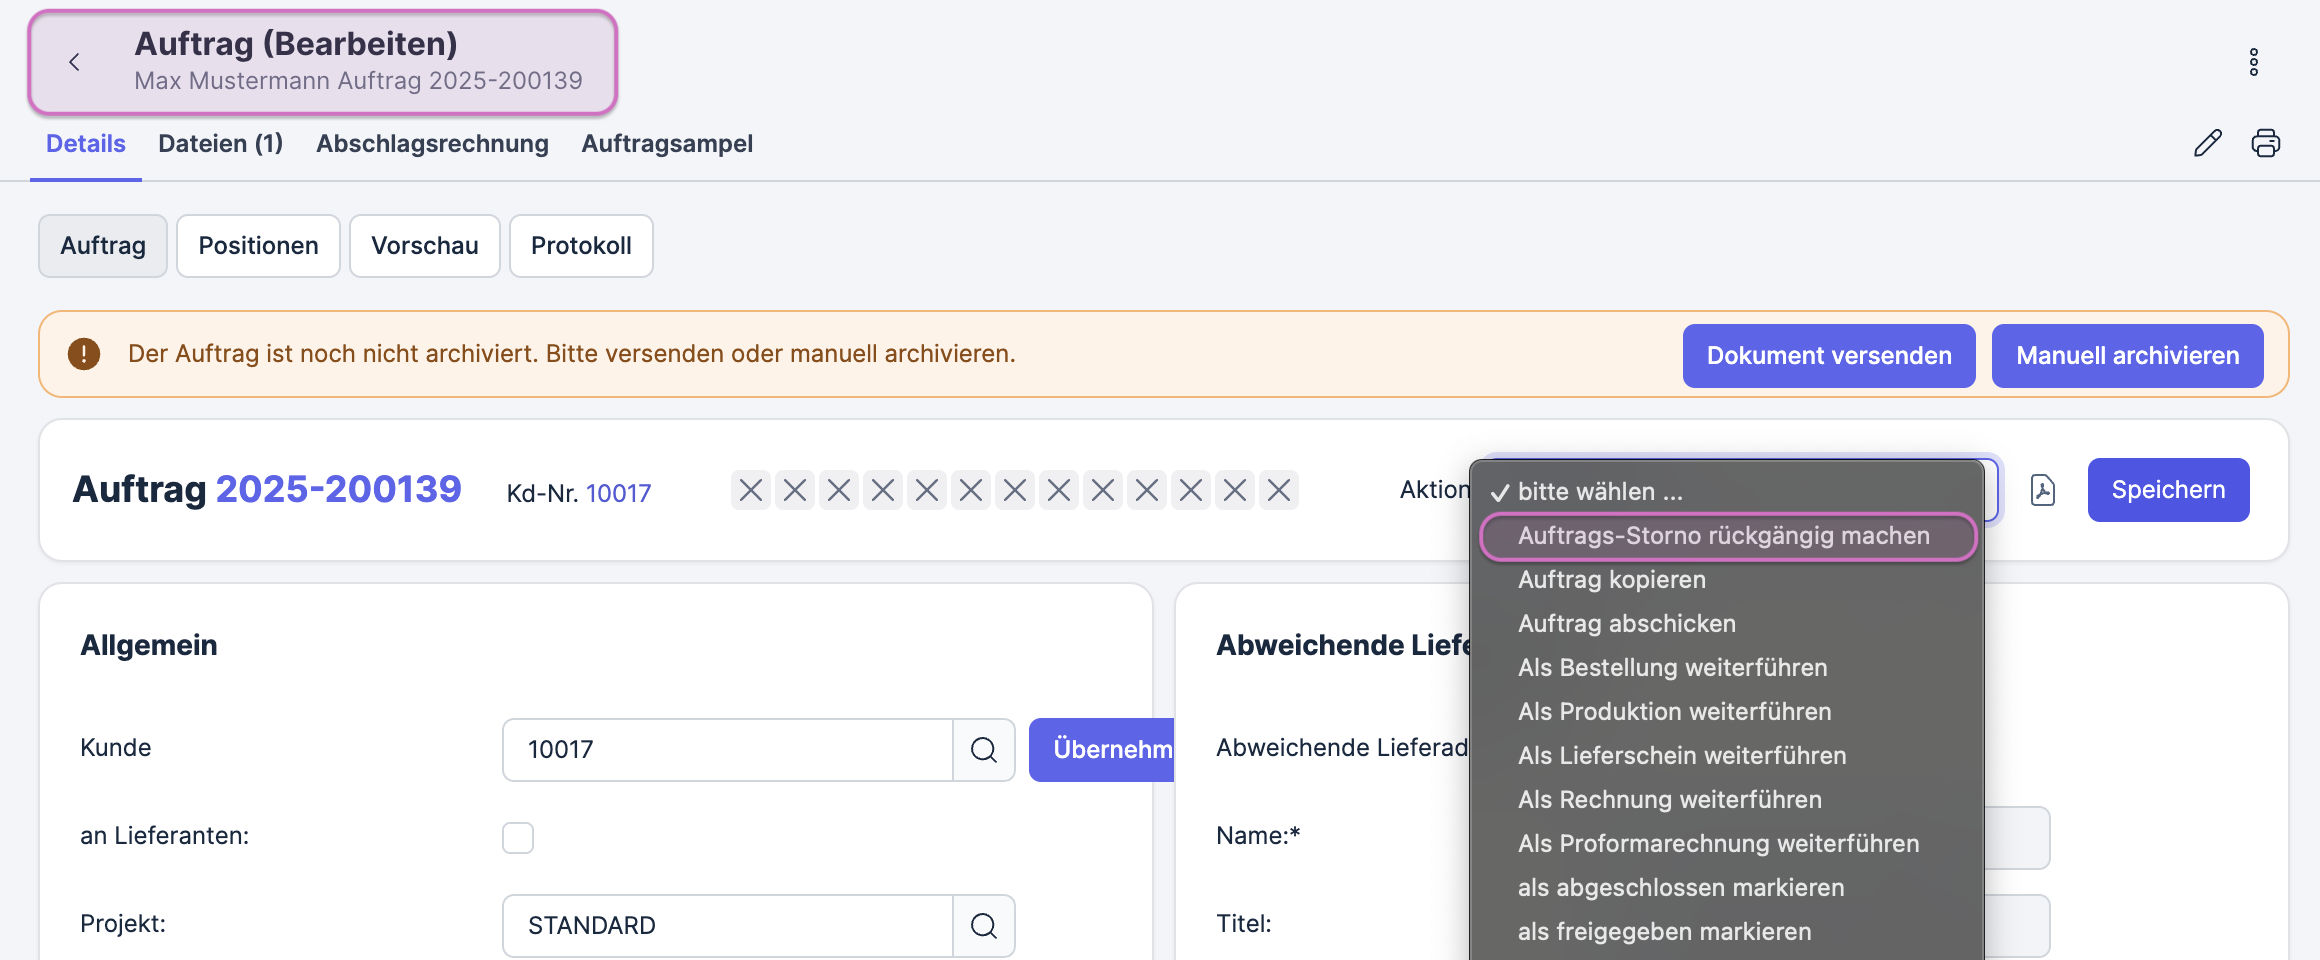
Task: Click the pencil edit icon
Action: [2207, 144]
